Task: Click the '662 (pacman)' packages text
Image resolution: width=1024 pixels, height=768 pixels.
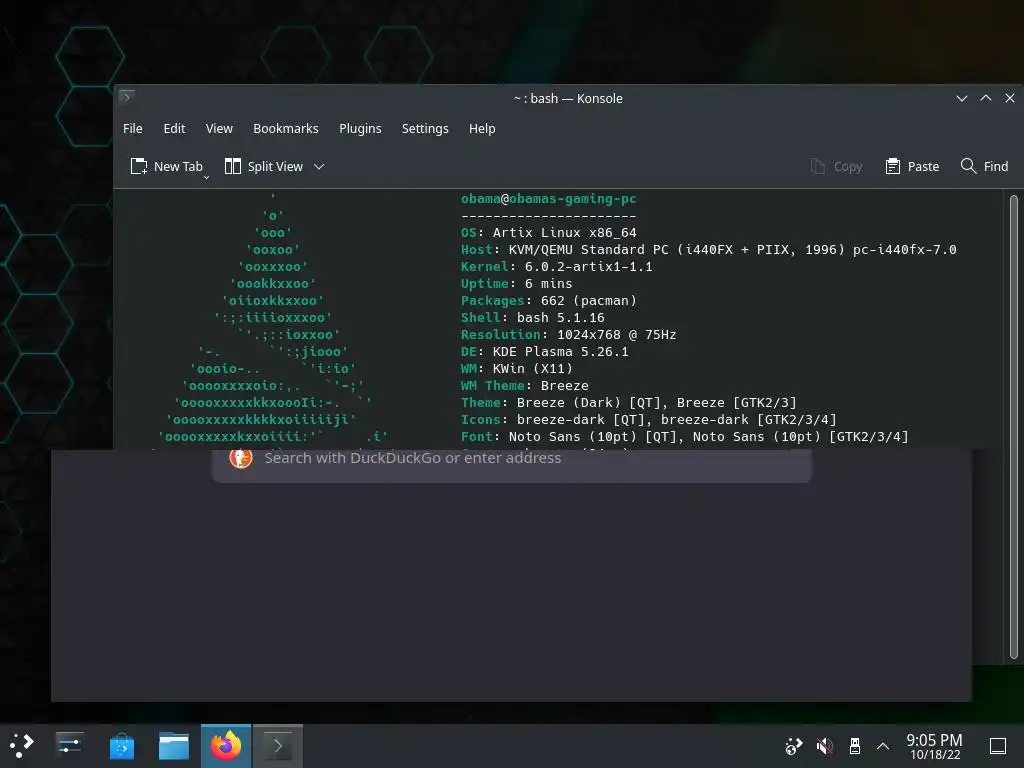Action: point(588,300)
